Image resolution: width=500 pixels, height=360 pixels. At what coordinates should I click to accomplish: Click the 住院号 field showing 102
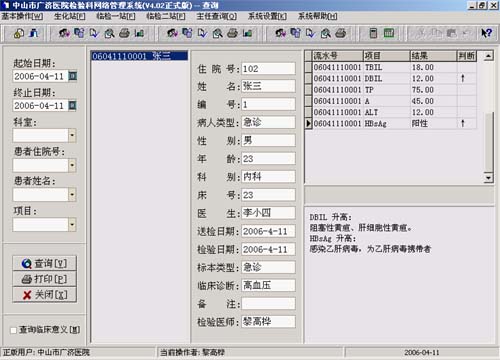click(x=268, y=69)
